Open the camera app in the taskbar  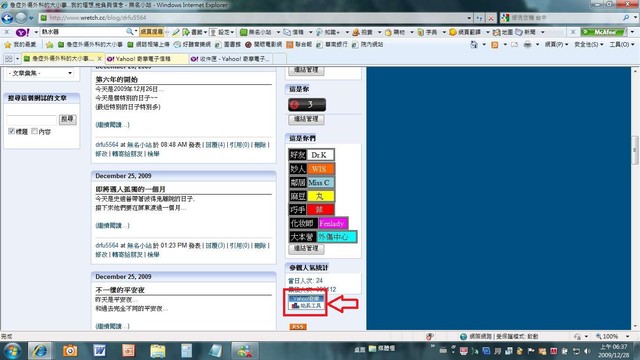(x=70, y=351)
